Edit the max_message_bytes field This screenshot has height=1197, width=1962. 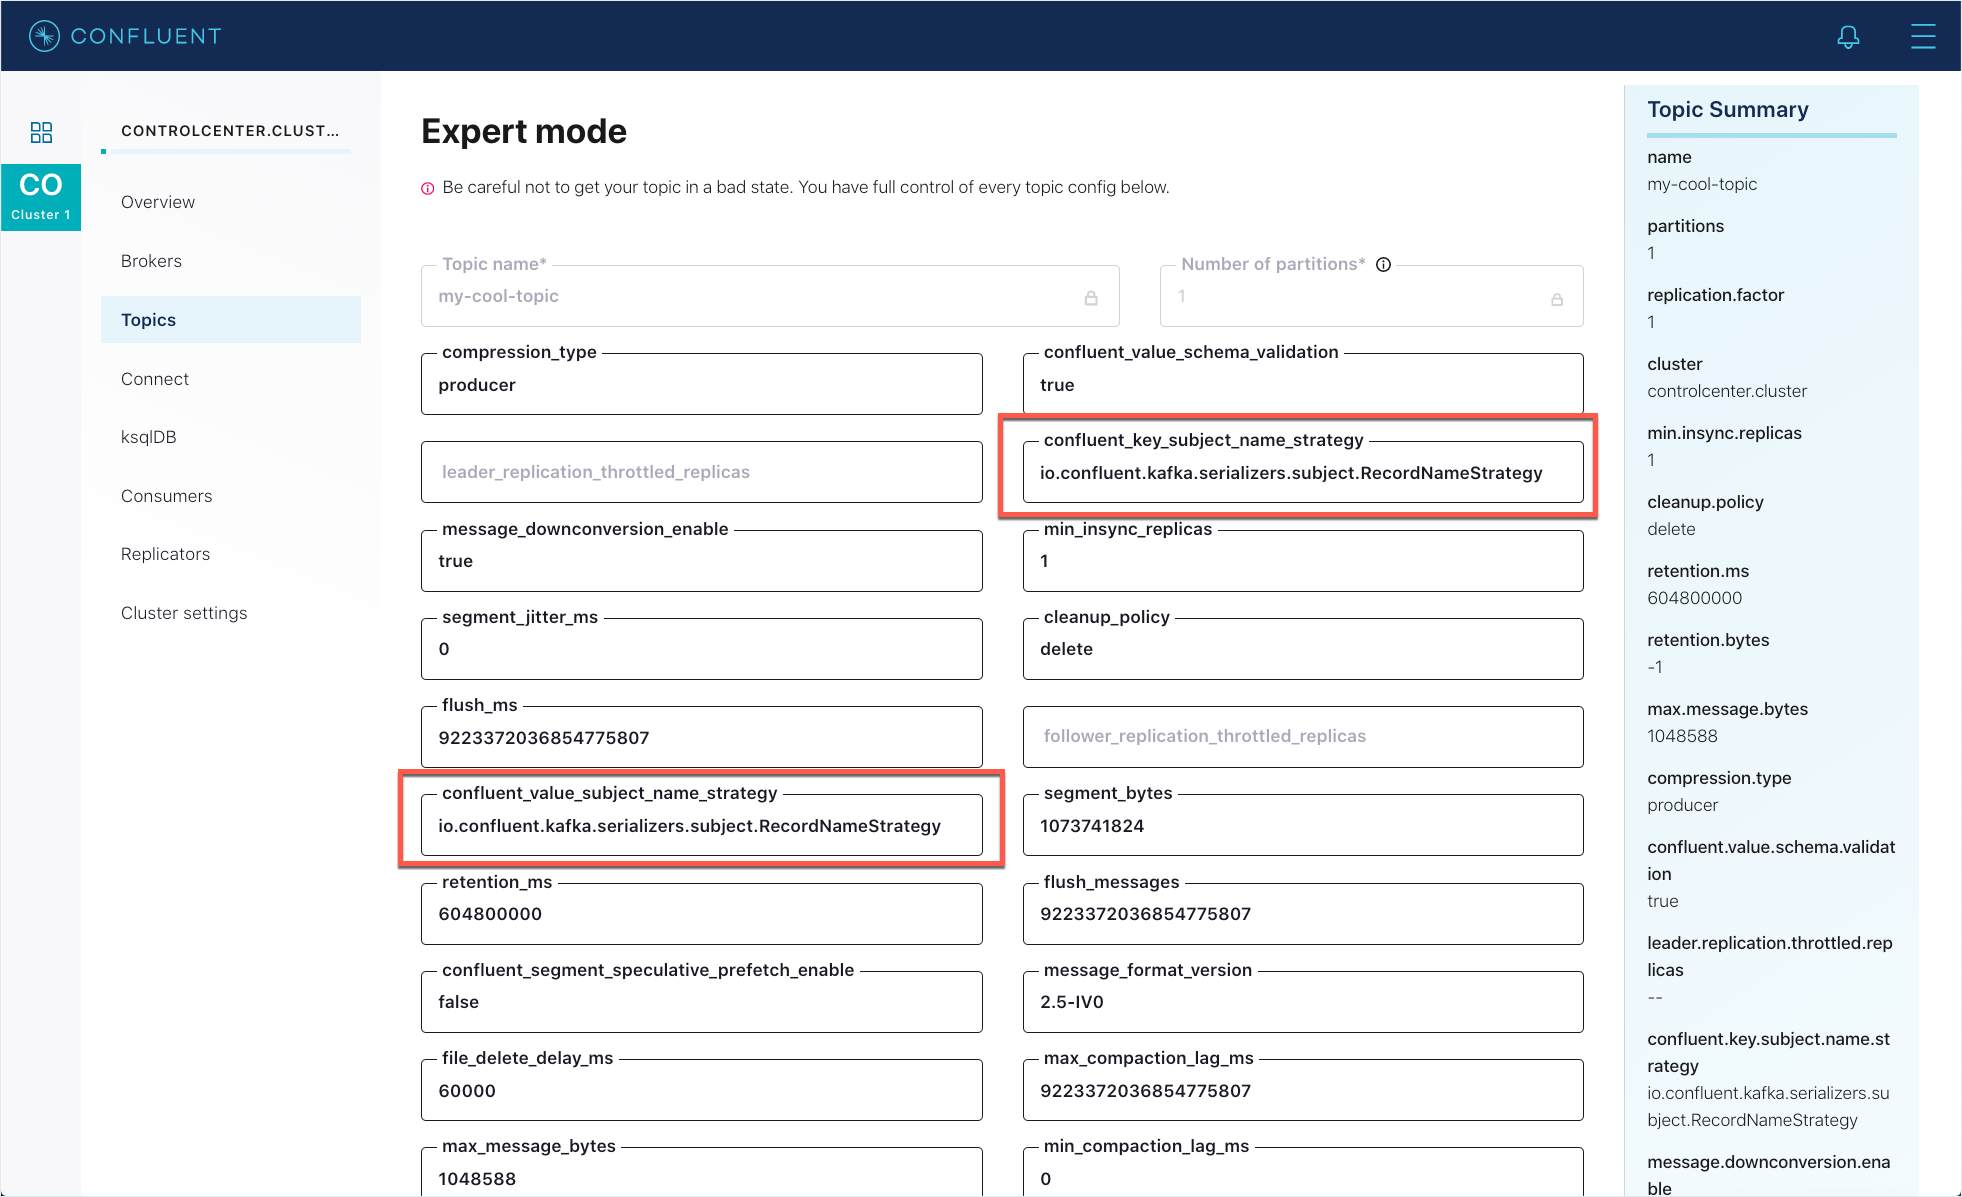(702, 1172)
